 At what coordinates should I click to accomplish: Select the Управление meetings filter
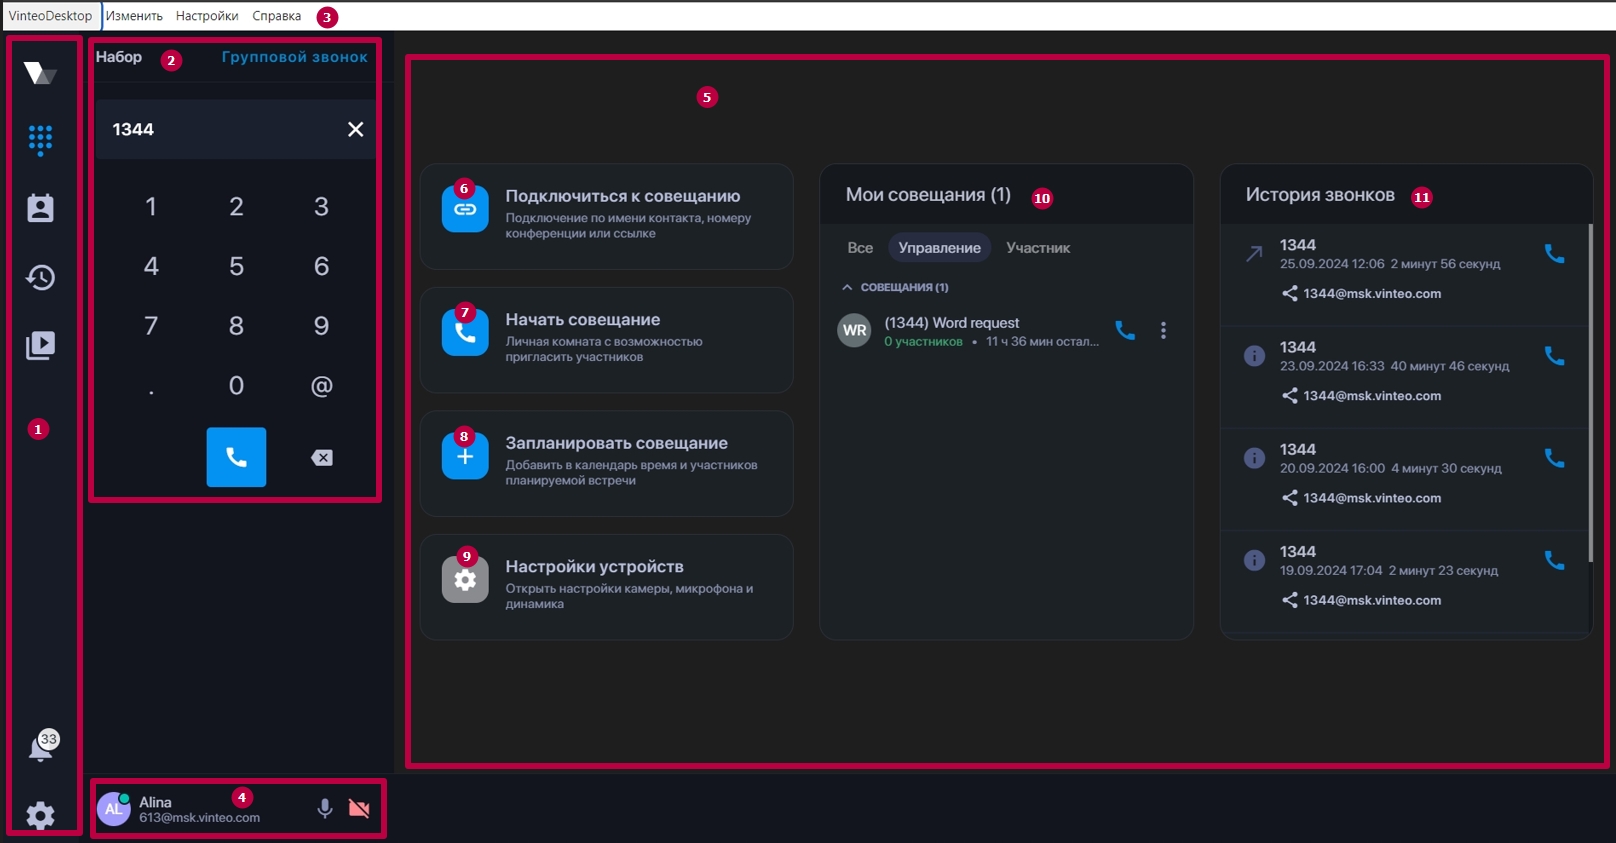coord(939,248)
